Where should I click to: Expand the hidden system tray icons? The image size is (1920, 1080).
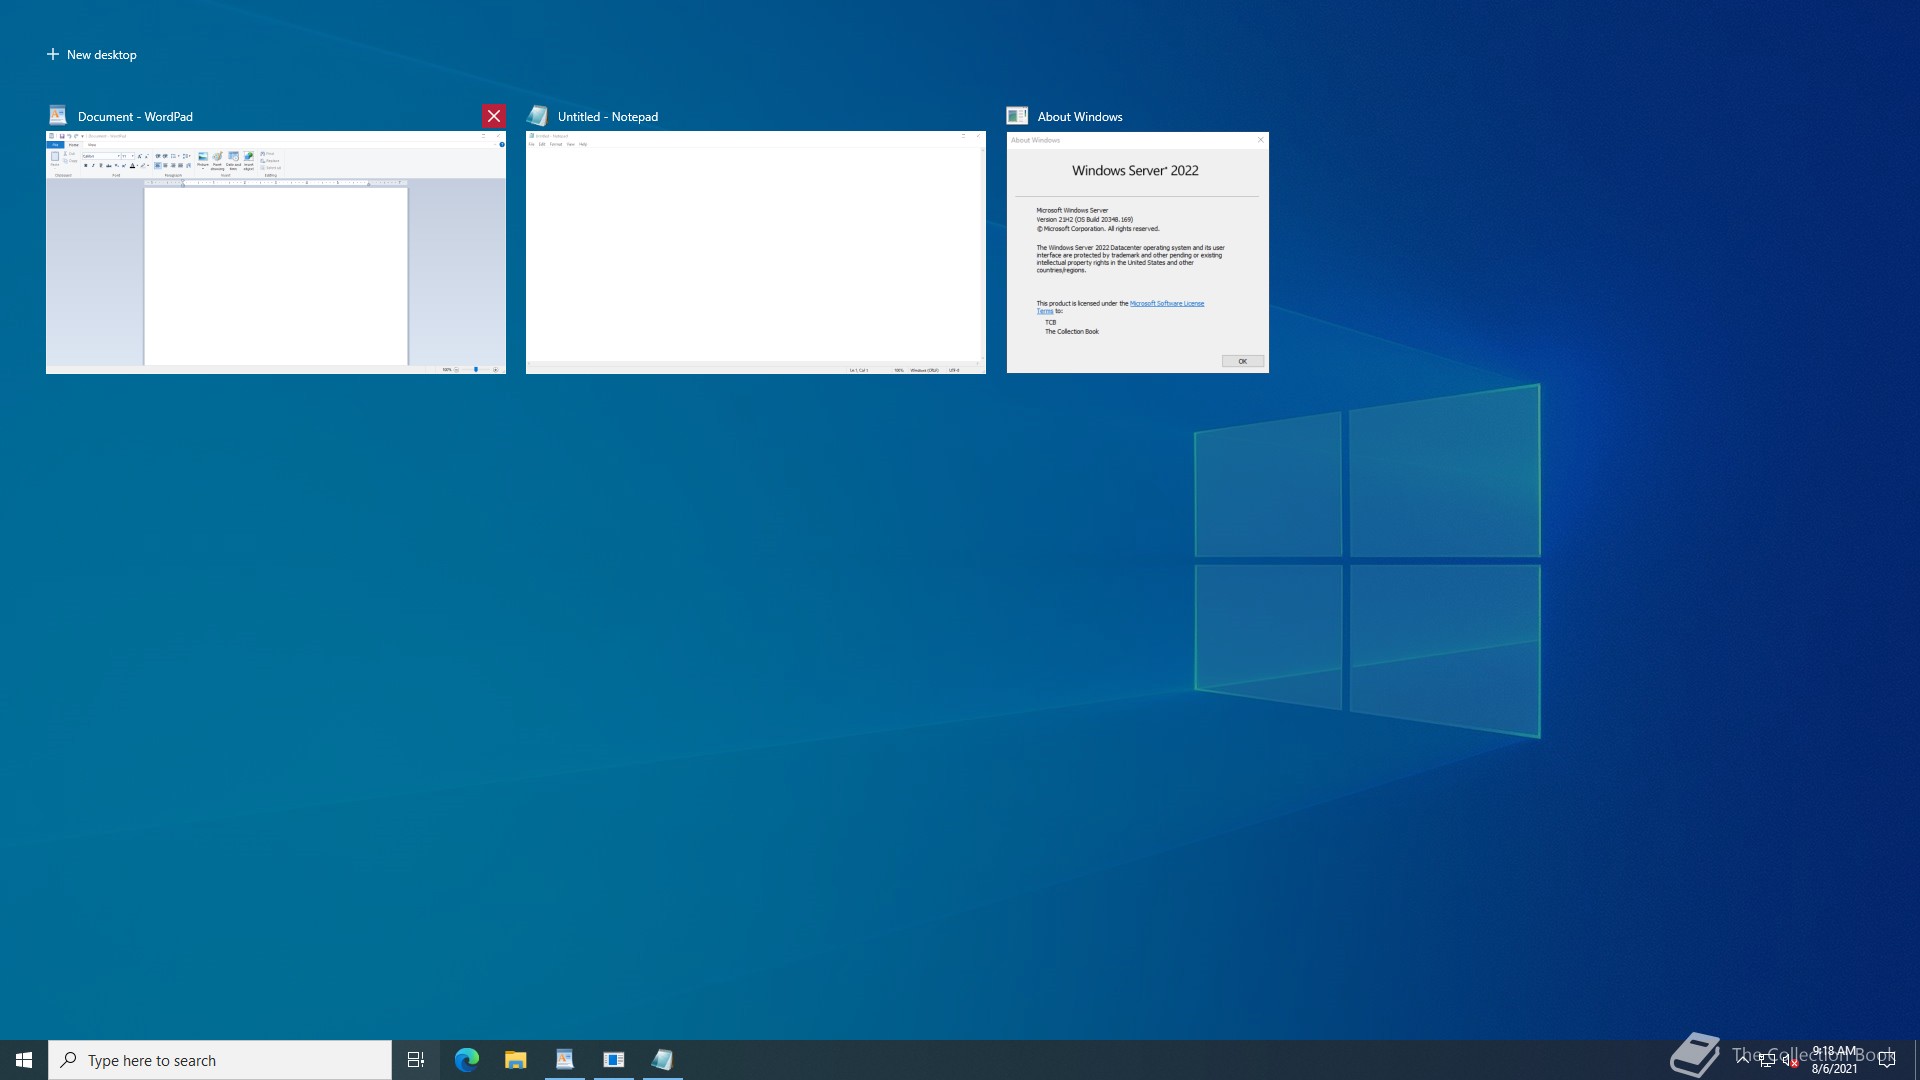pyautogui.click(x=1743, y=1060)
